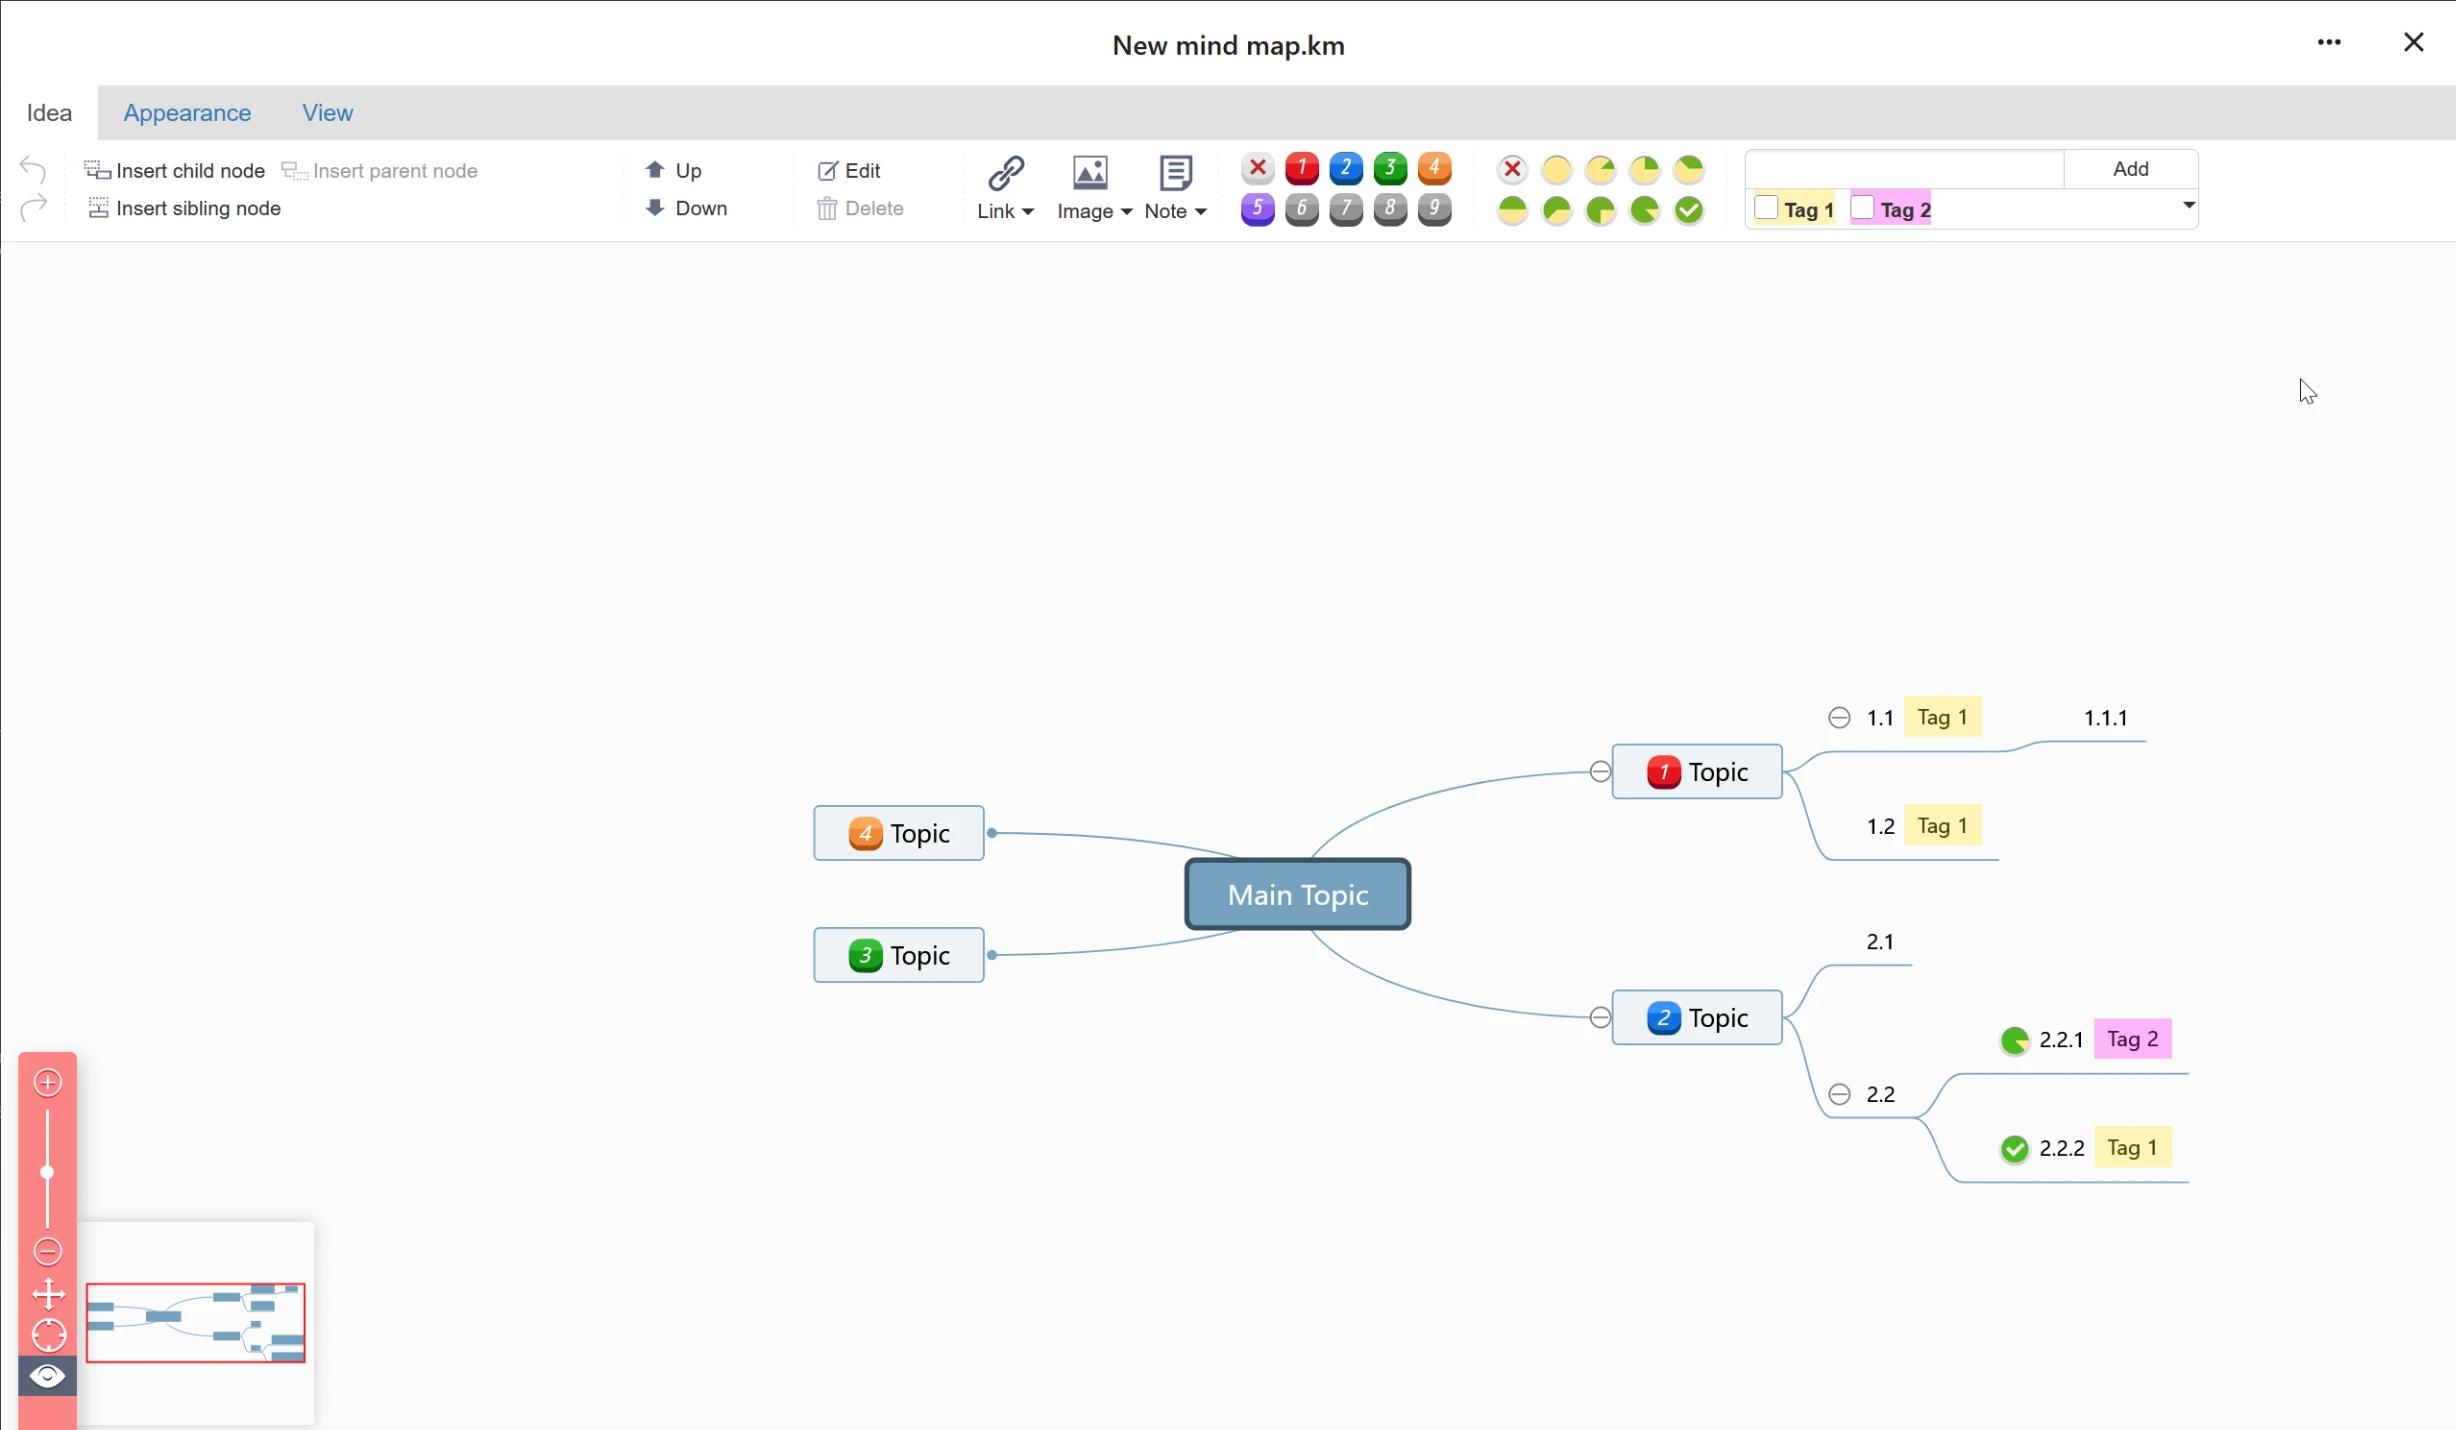Click the redo arrow icon
This screenshot has height=1430, width=2456.
(33, 207)
